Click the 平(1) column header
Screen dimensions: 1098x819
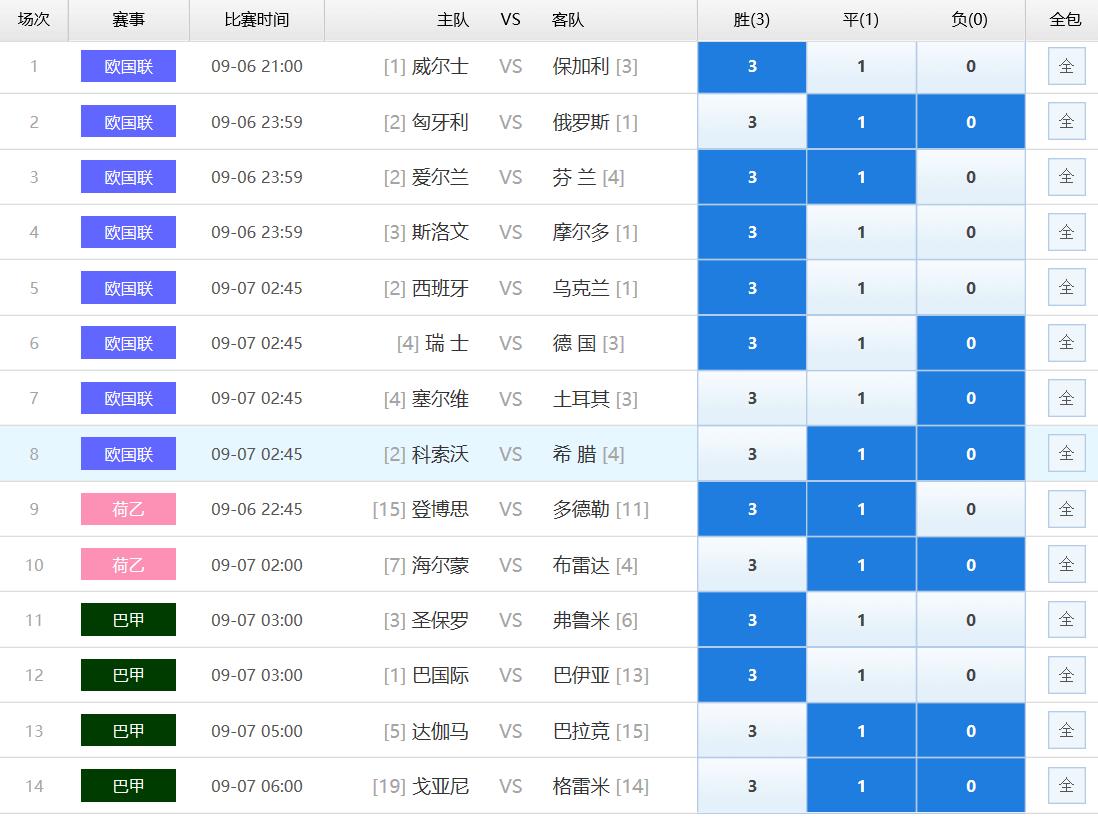coord(861,20)
